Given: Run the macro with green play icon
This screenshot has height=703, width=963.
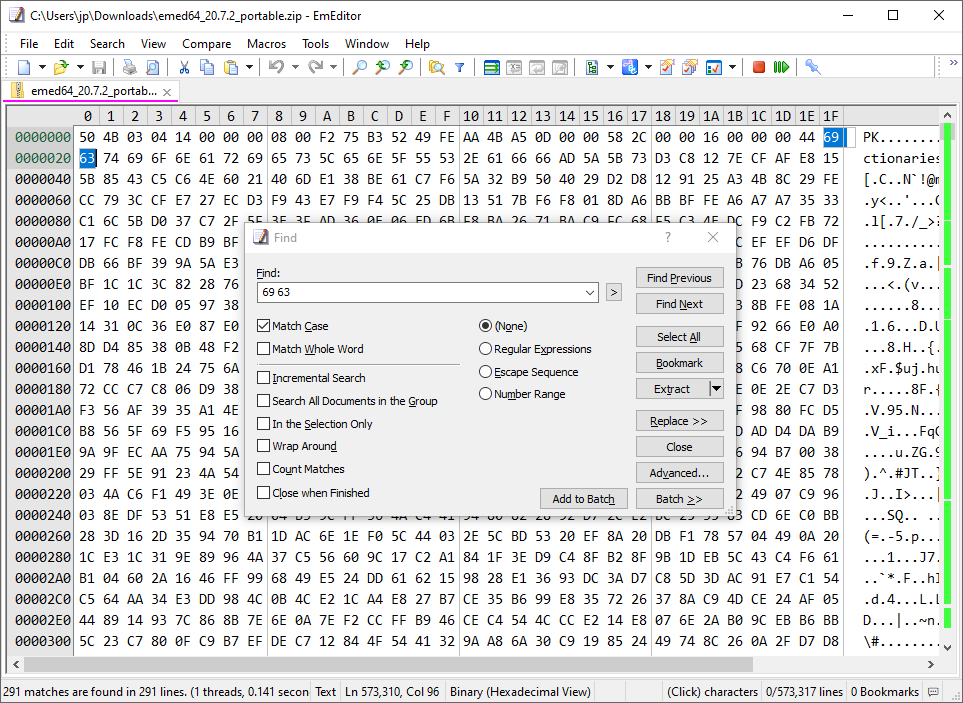Looking at the screenshot, I should pyautogui.click(x=781, y=67).
